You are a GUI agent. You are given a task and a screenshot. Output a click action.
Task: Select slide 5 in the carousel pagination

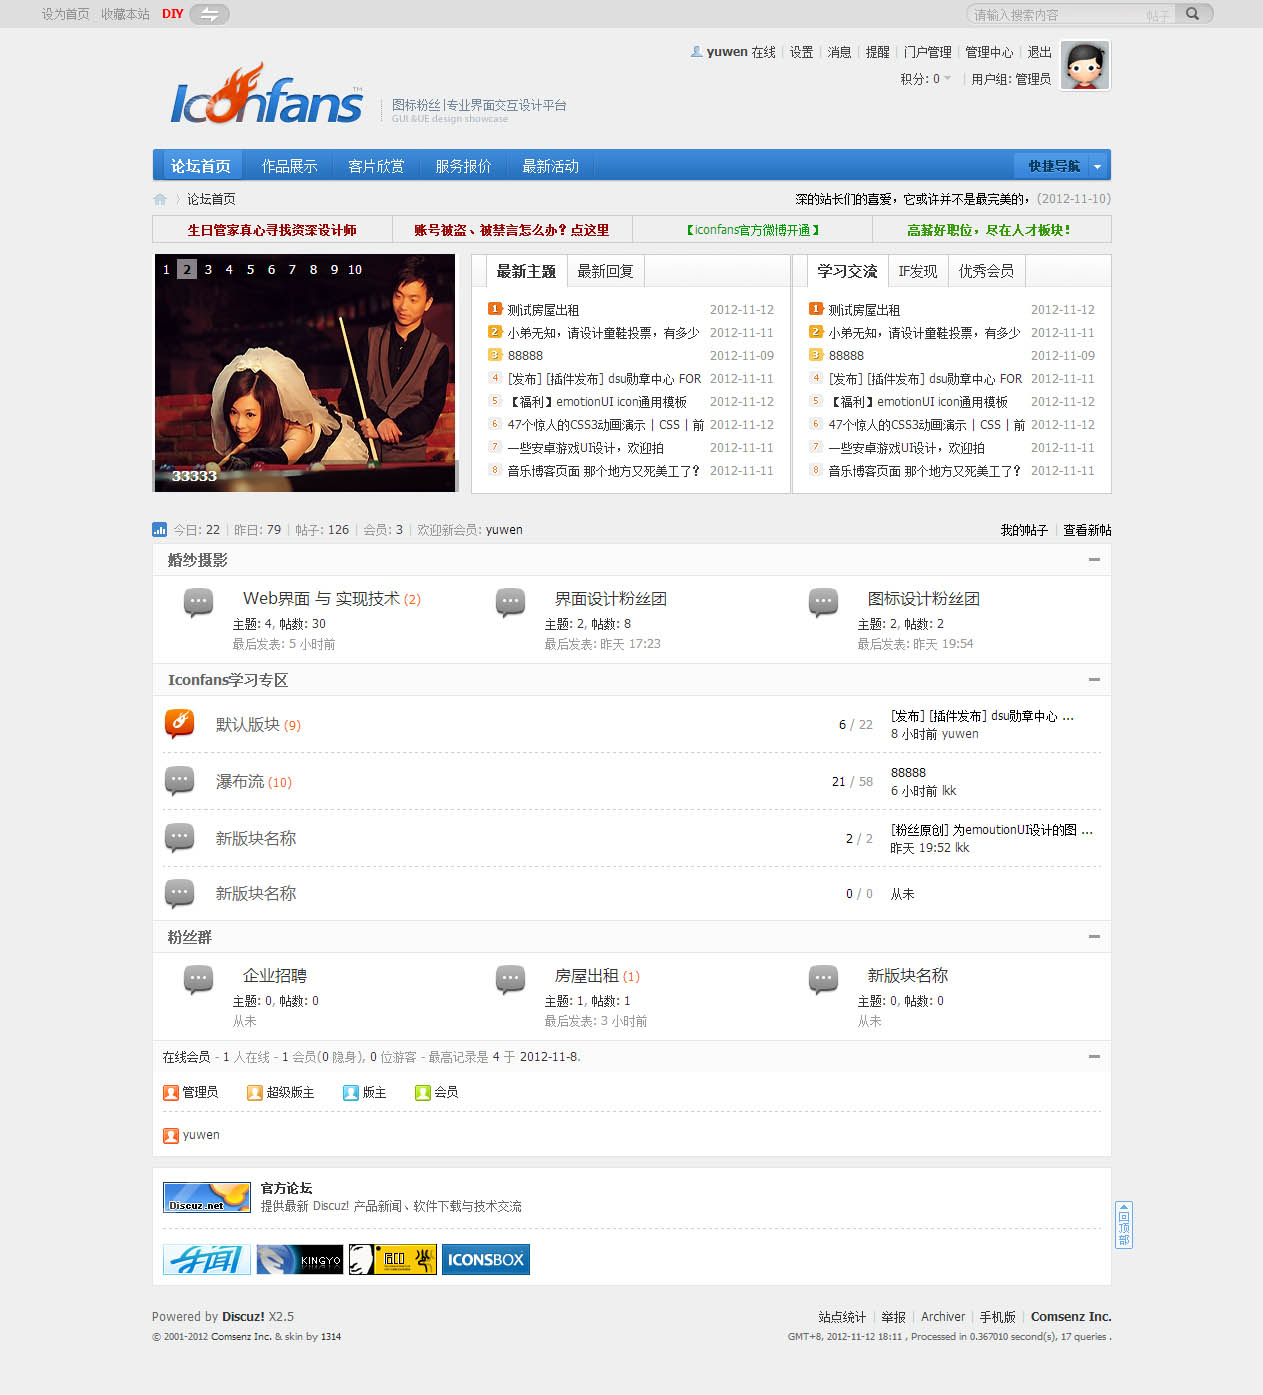click(249, 269)
